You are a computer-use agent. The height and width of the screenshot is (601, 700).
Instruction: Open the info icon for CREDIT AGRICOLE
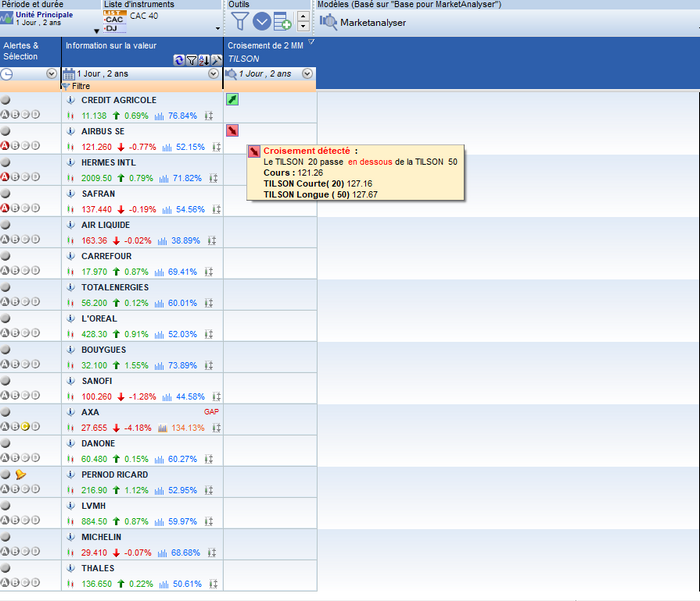[71, 100]
